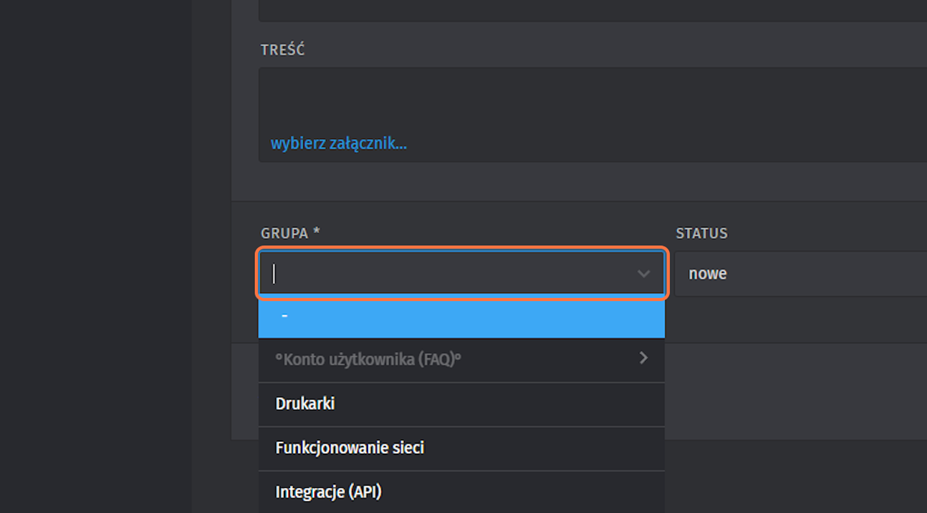Click the required asterisk beside GRUPA

(x=317, y=233)
